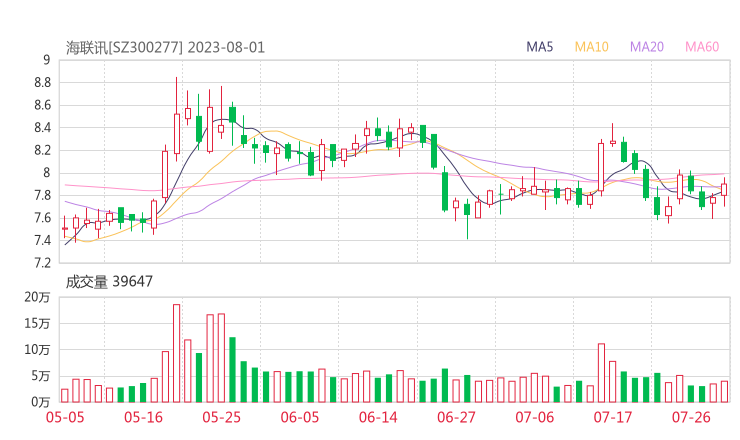Click the 06-05 date axis label
This screenshot has width=740, height=440.
(x=300, y=417)
